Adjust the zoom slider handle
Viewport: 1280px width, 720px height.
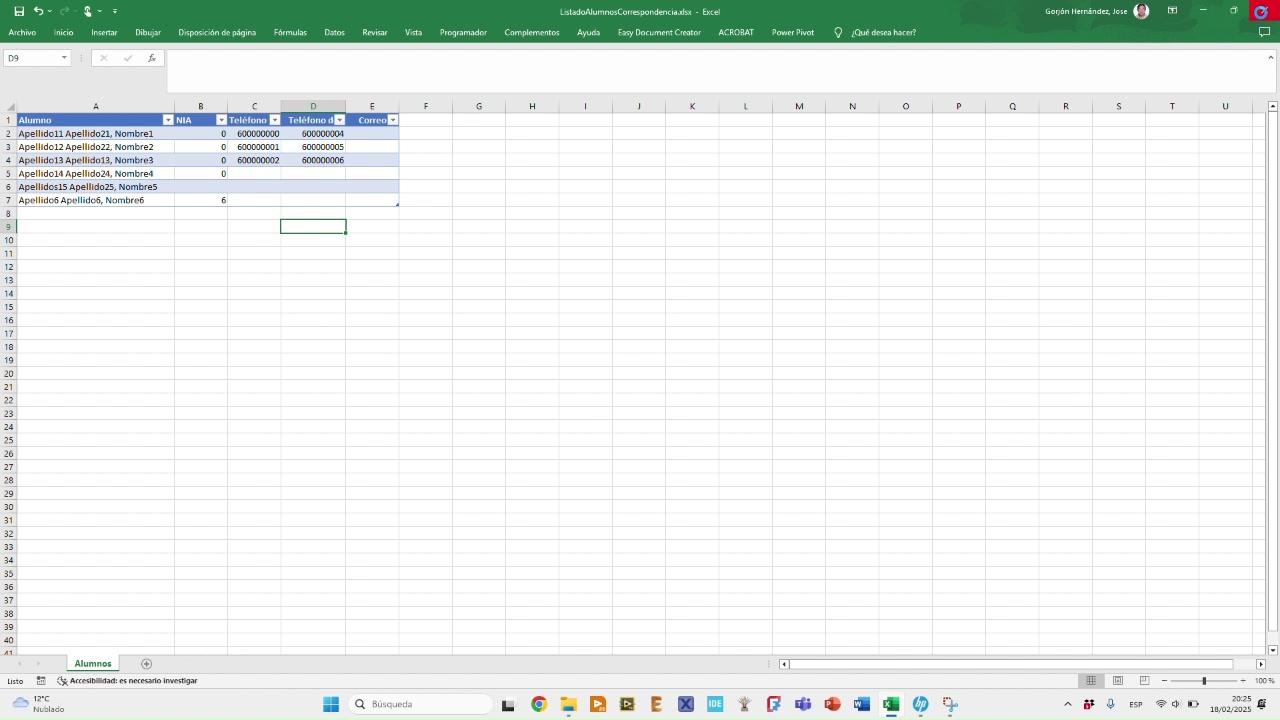[1204, 681]
